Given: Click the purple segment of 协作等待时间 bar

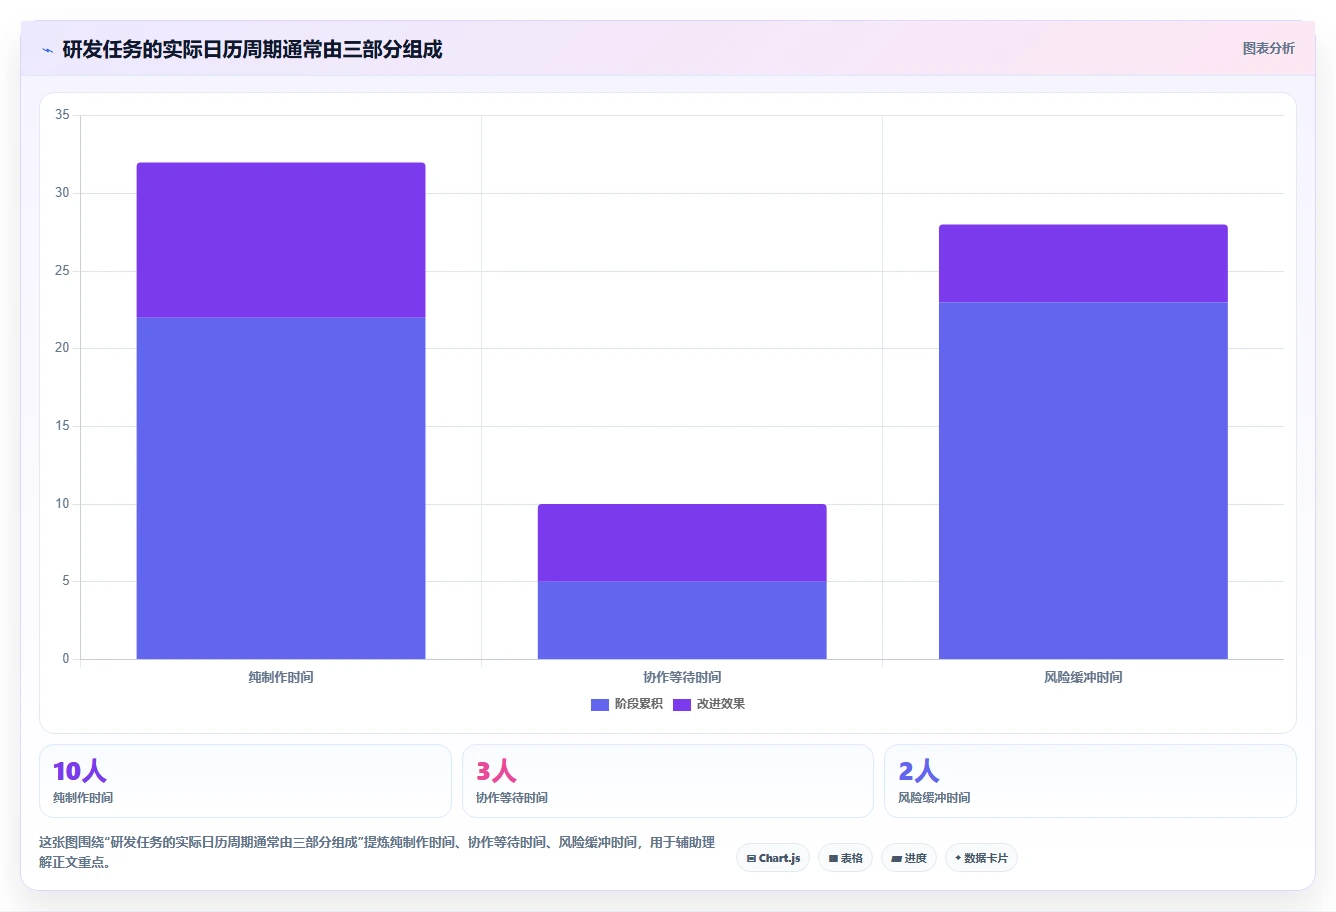Looking at the screenshot, I should [x=682, y=543].
